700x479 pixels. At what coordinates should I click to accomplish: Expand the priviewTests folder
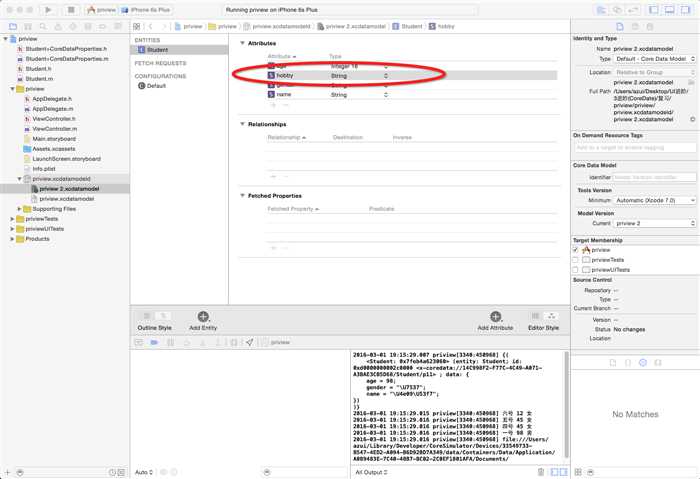(x=12, y=219)
